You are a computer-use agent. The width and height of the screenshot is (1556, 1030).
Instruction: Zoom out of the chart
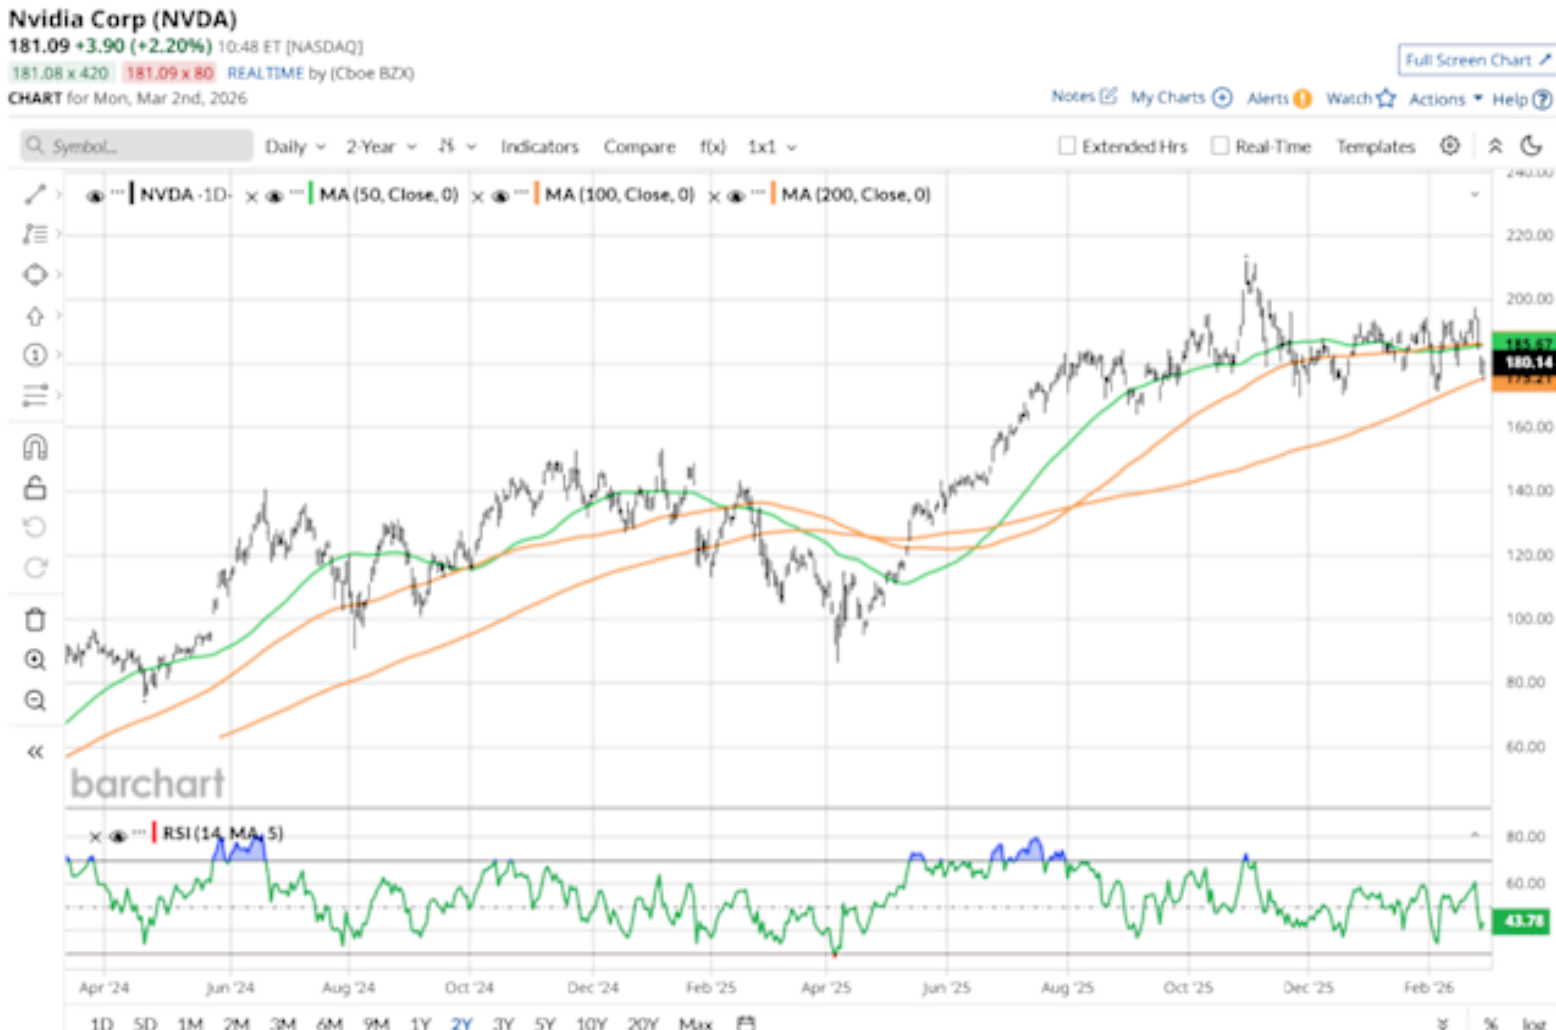tap(35, 700)
